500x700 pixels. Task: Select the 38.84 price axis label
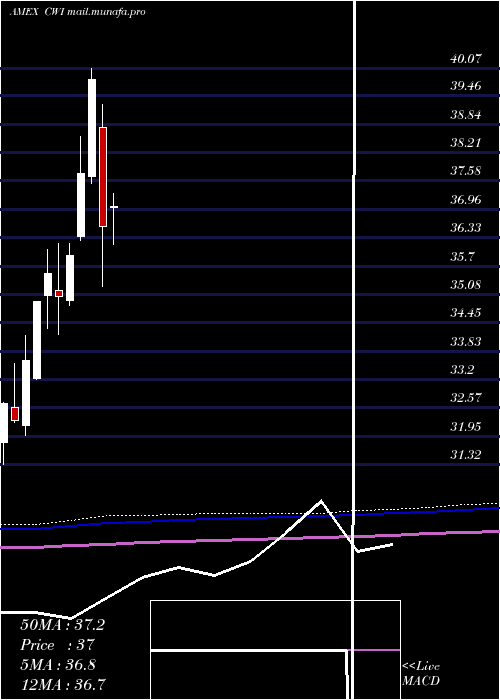466,115
